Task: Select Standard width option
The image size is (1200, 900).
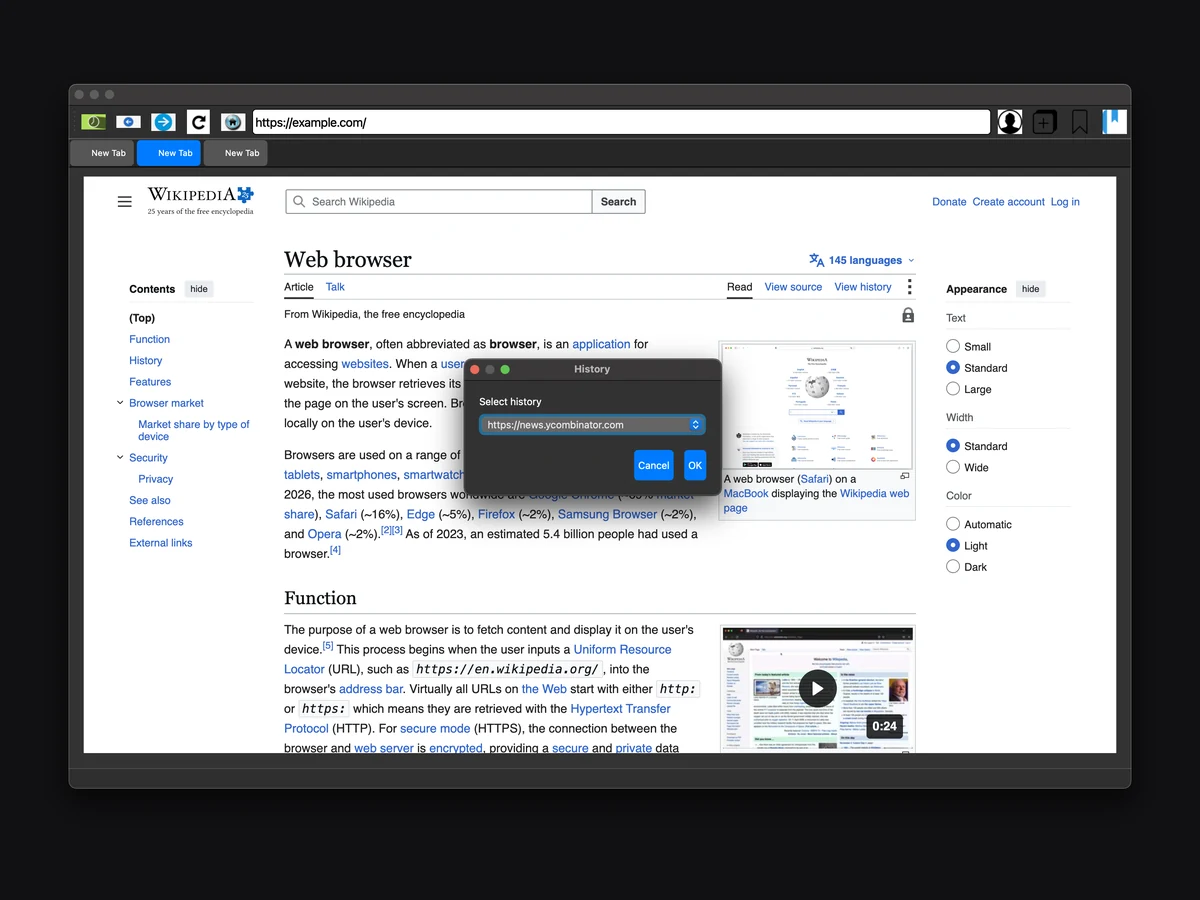Action: pyautogui.click(x=953, y=446)
